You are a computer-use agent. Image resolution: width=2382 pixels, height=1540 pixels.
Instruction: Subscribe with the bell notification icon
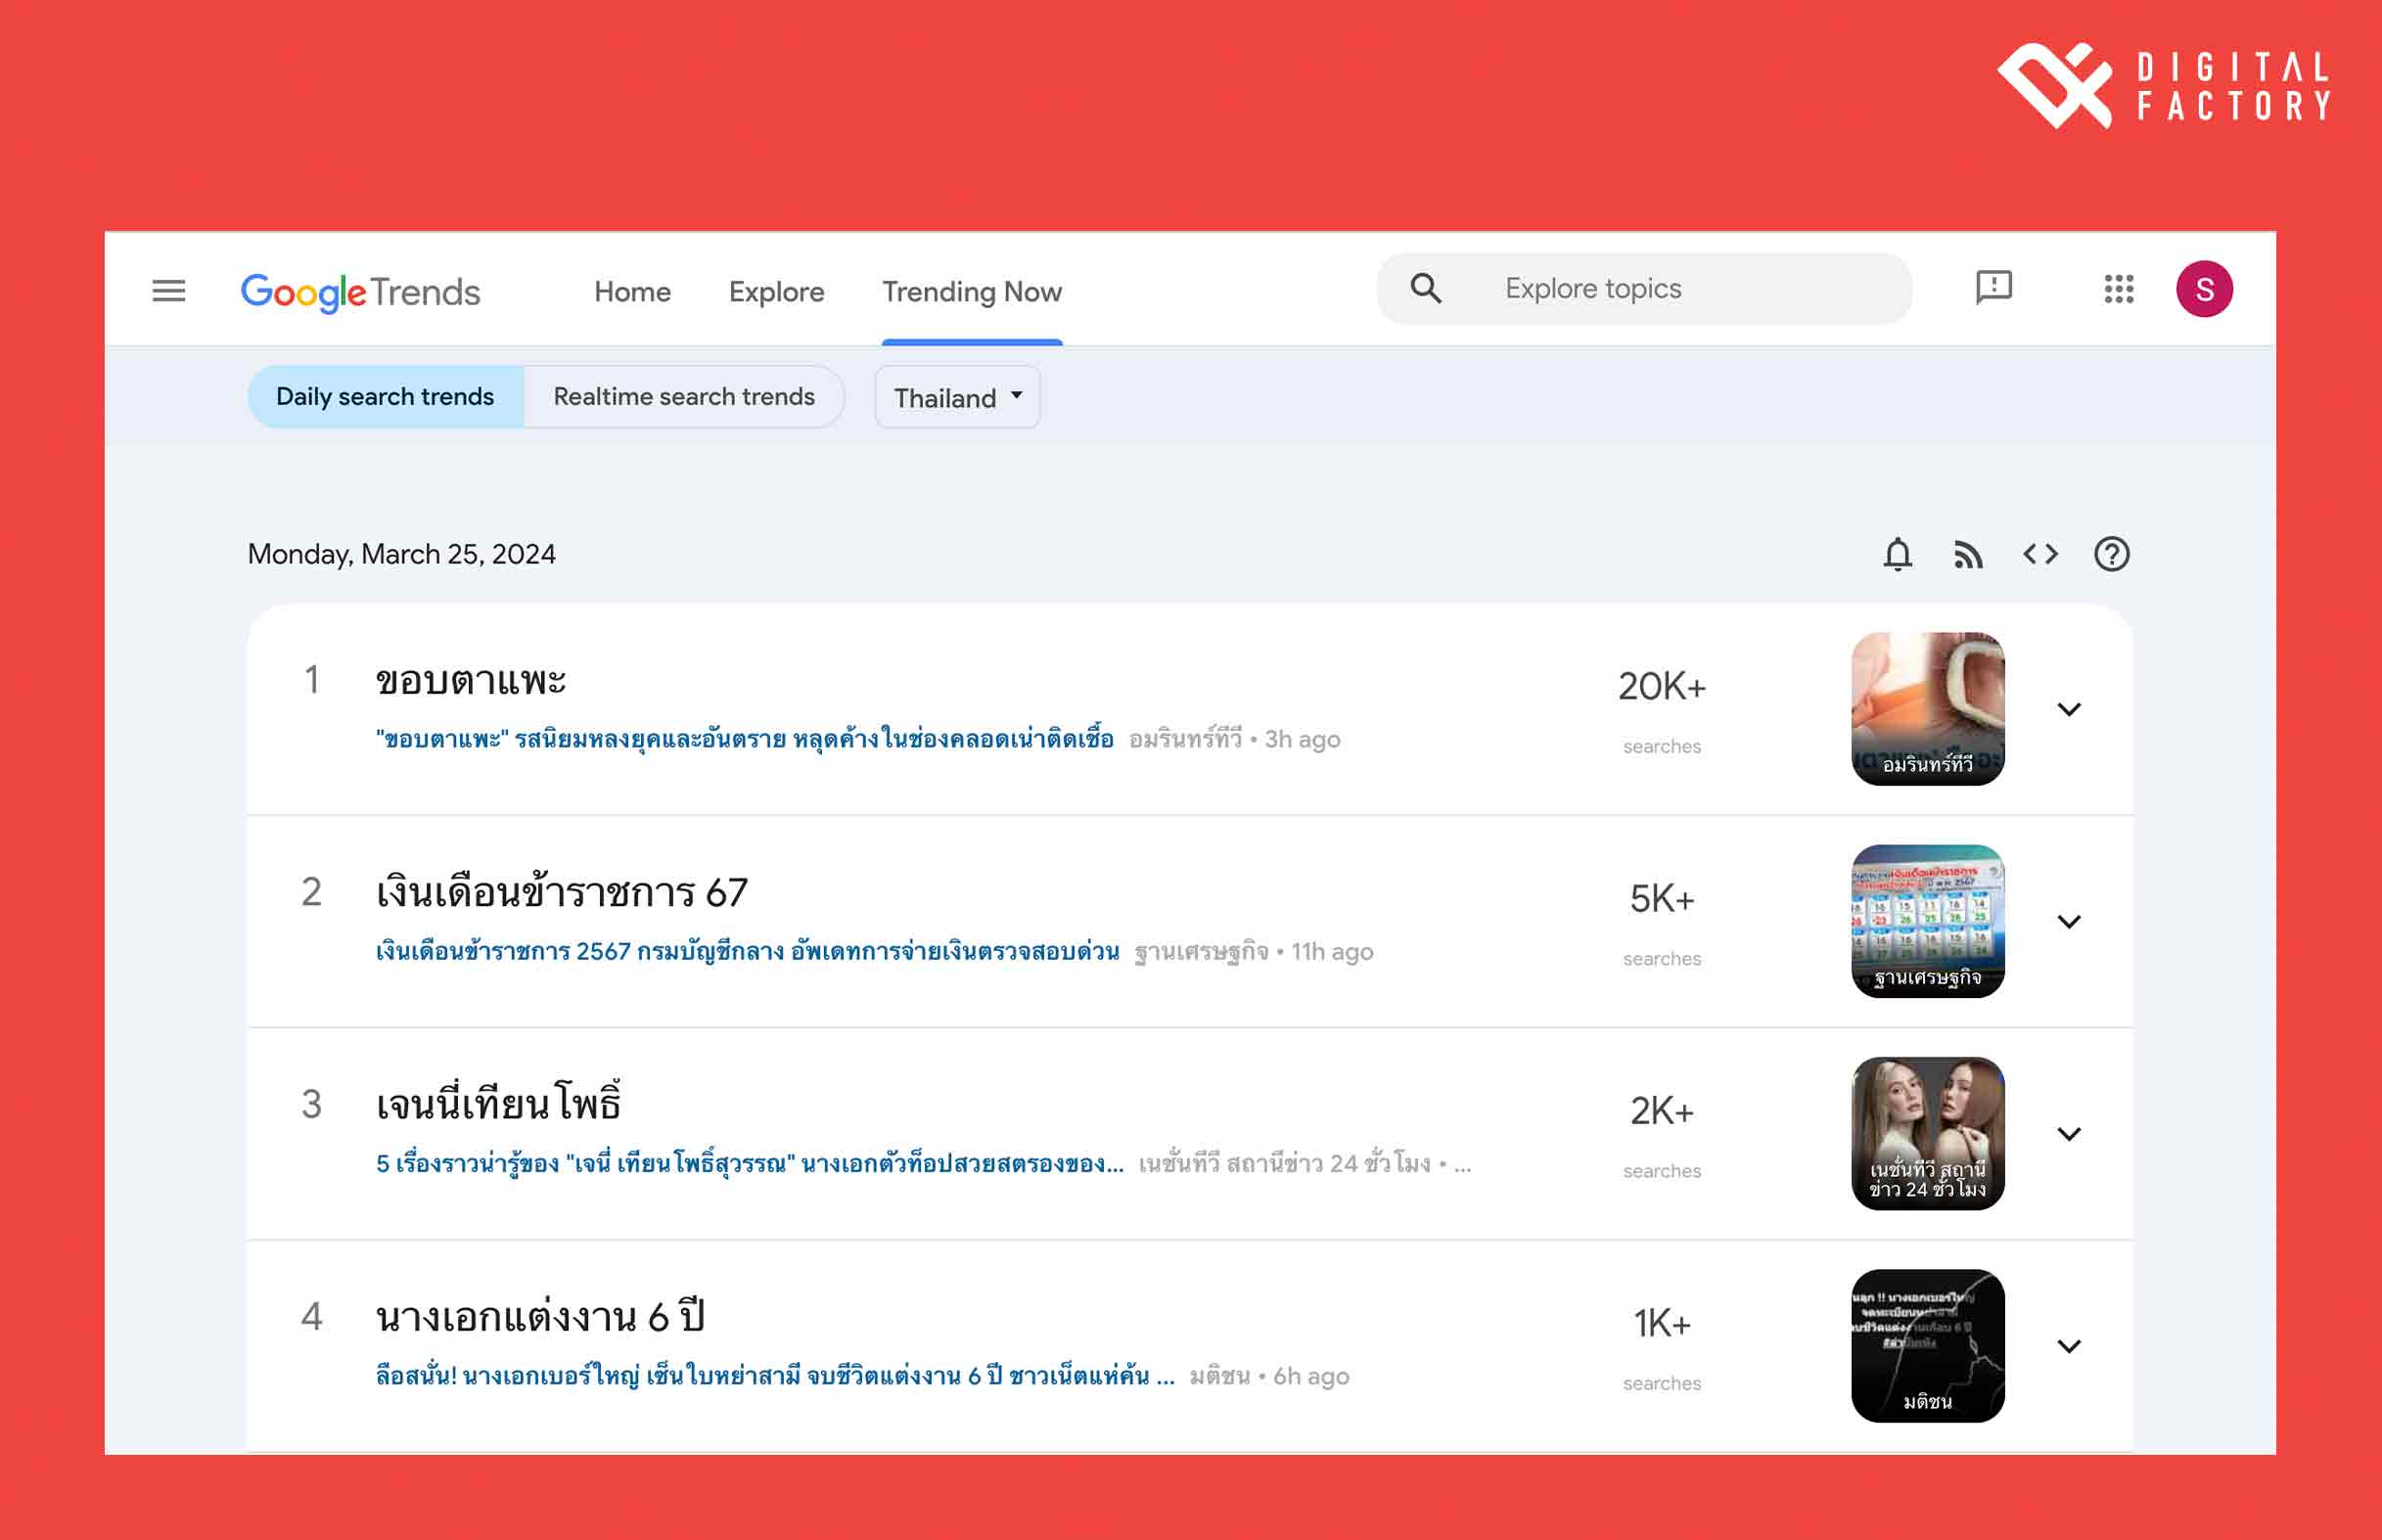[x=1897, y=554]
